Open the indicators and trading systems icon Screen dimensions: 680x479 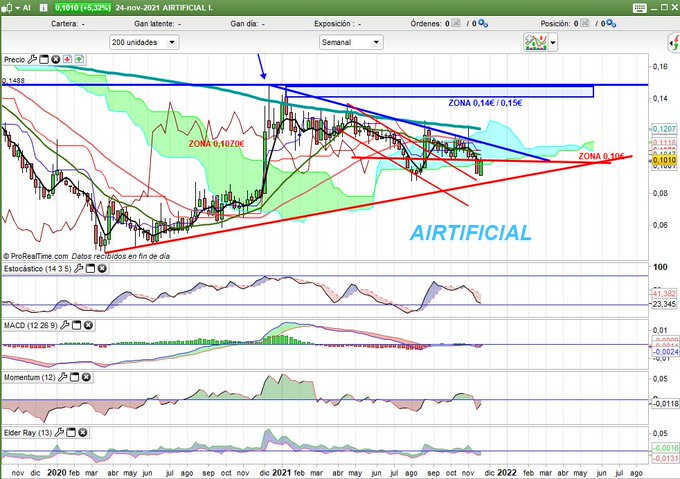[536, 42]
